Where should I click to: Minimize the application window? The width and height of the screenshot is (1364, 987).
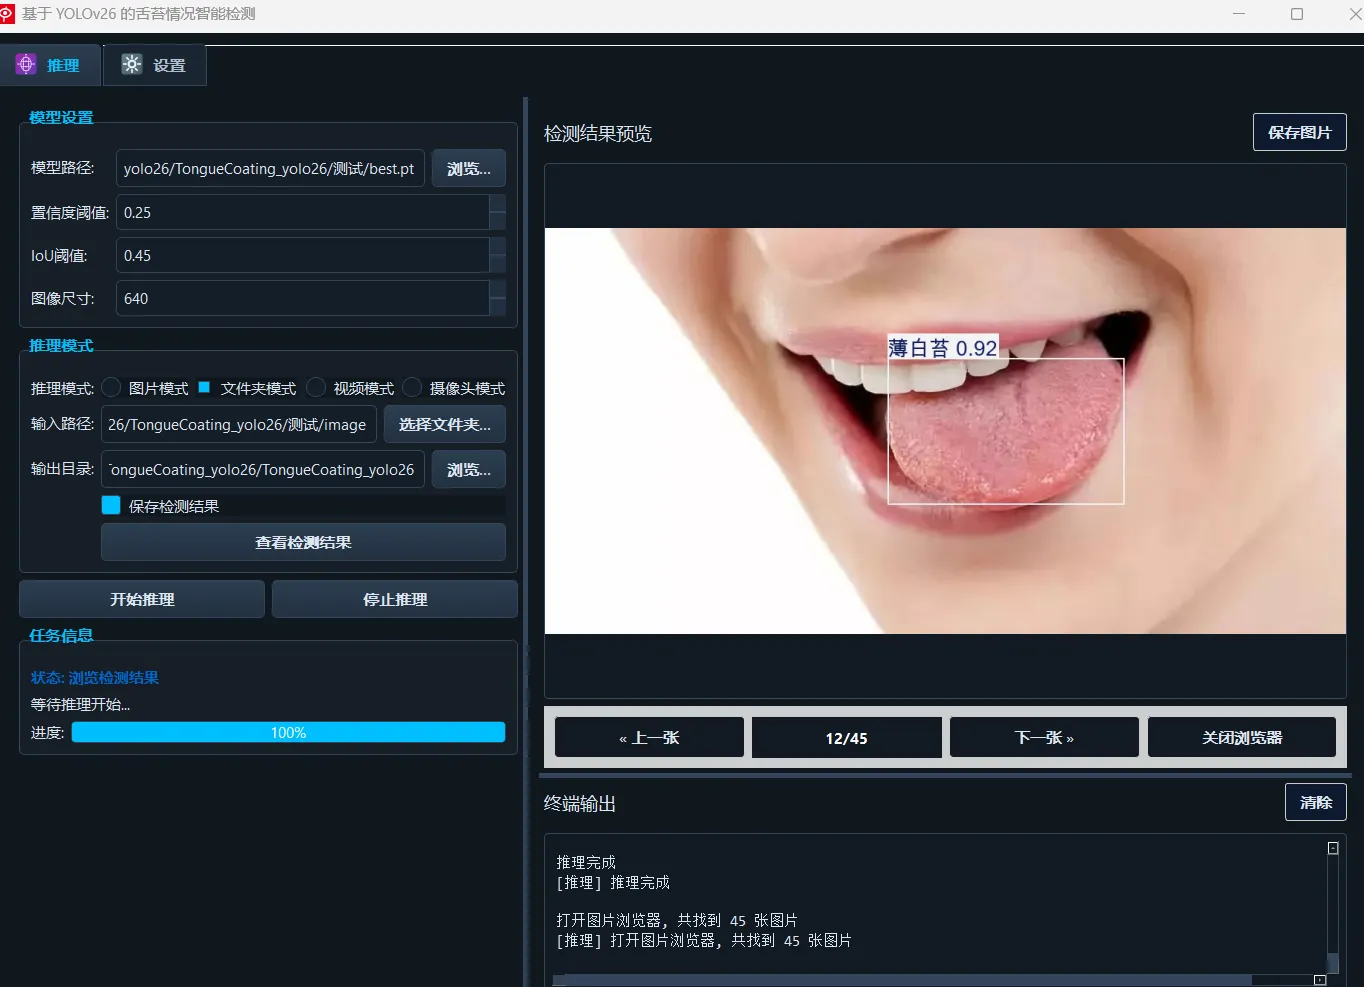pyautogui.click(x=1239, y=14)
